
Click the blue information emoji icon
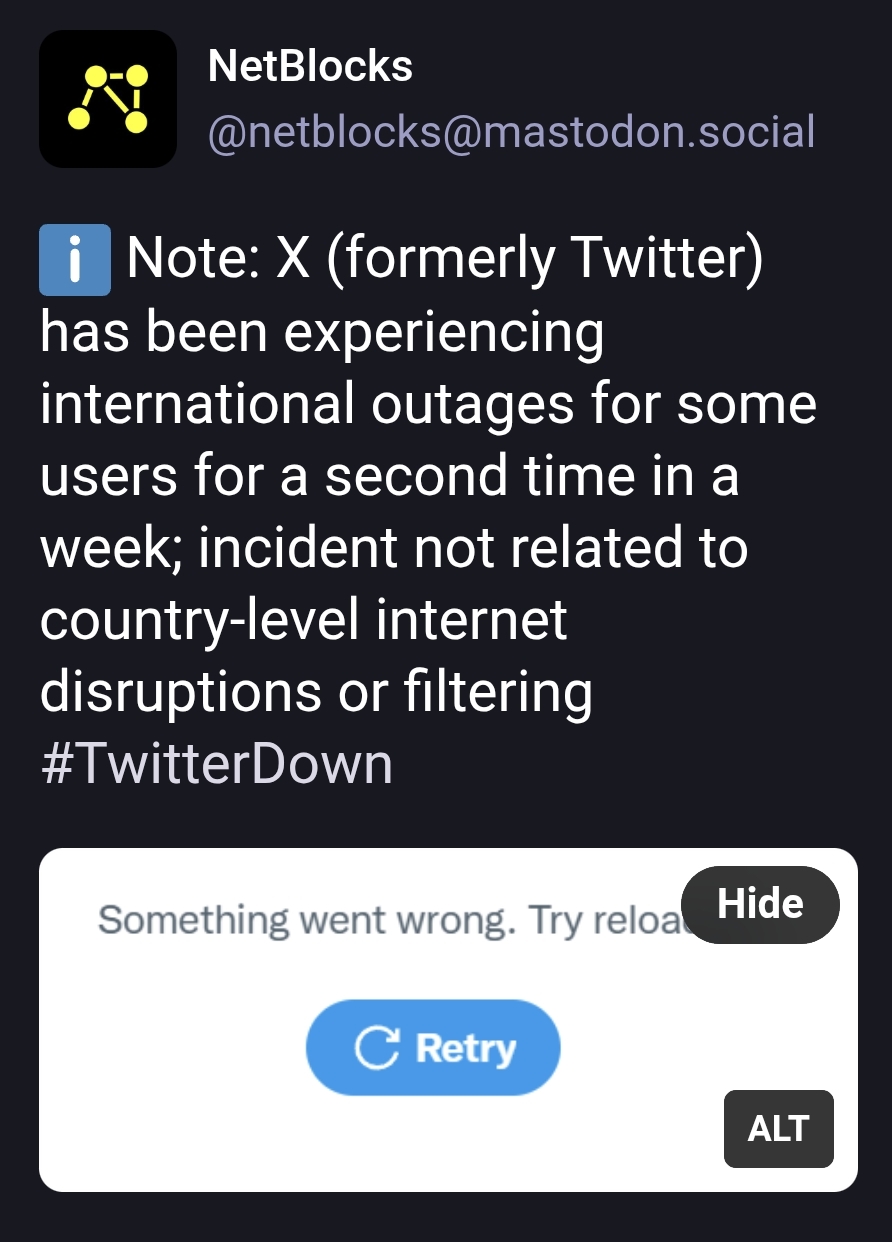[x=74, y=261]
